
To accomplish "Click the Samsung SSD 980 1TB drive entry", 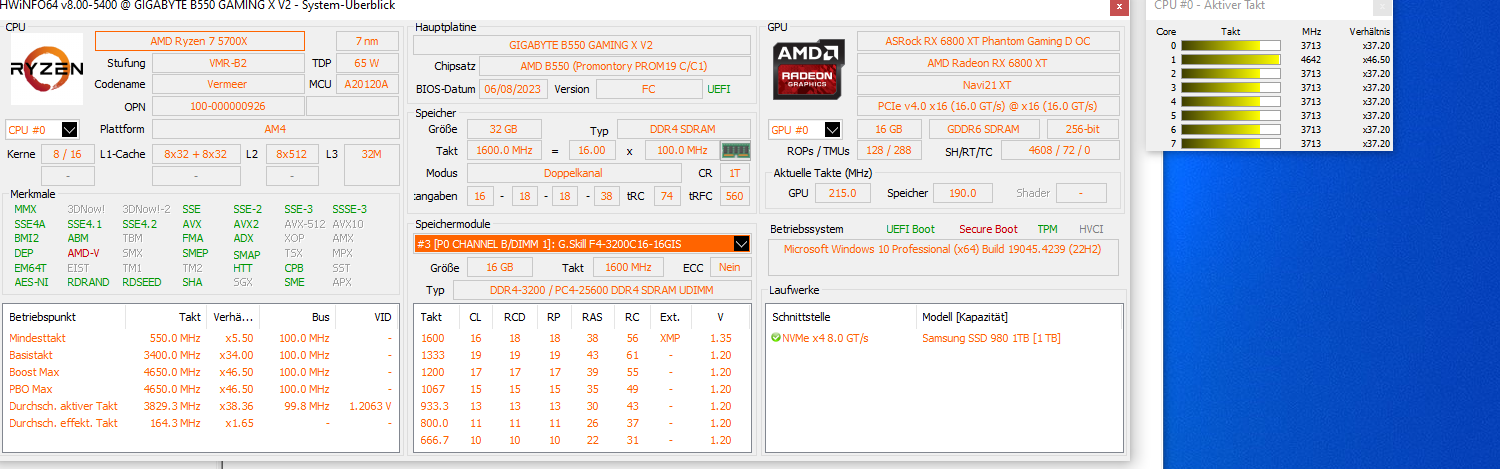I will pyautogui.click(x=991, y=338).
